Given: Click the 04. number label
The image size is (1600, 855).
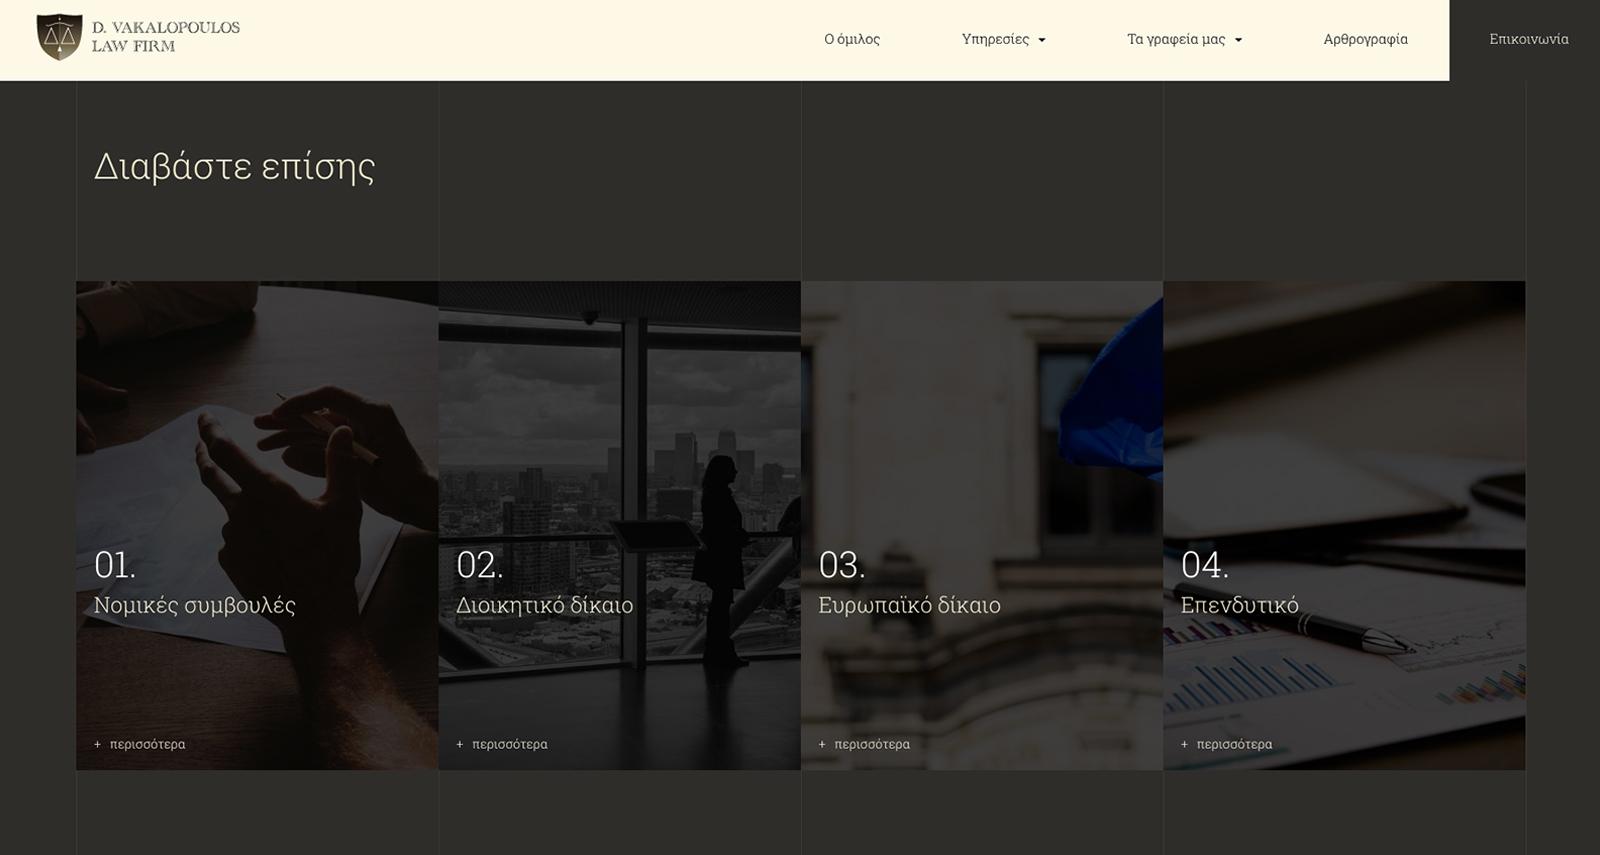Looking at the screenshot, I should 1205,565.
